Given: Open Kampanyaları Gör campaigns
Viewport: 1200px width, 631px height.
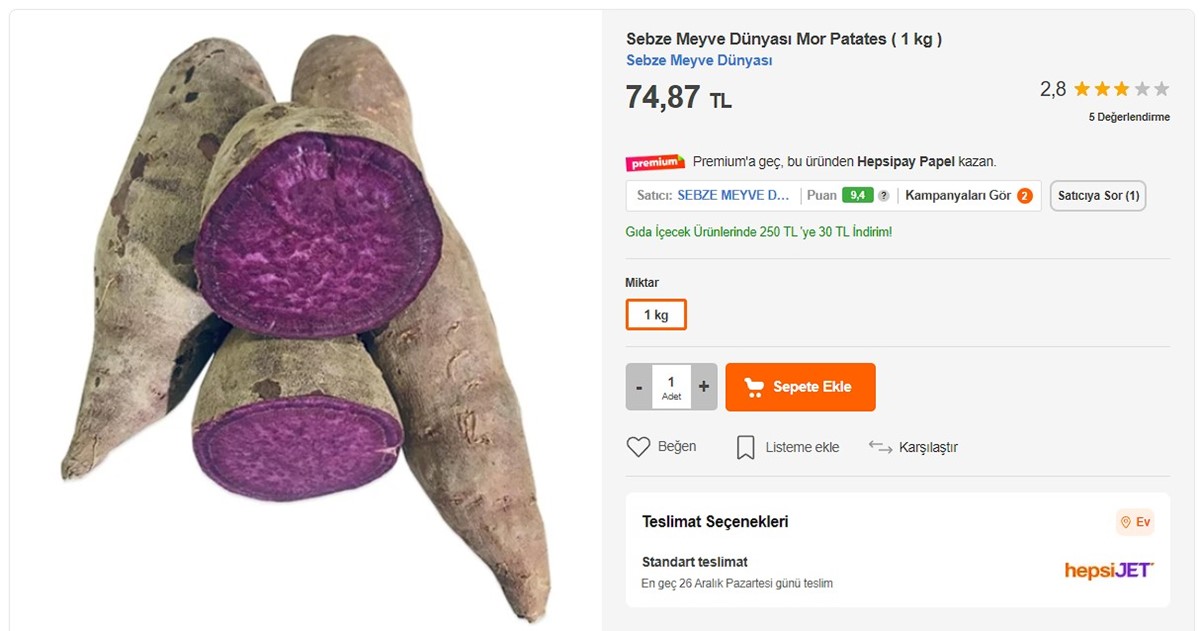Looking at the screenshot, I should pyautogui.click(x=962, y=195).
